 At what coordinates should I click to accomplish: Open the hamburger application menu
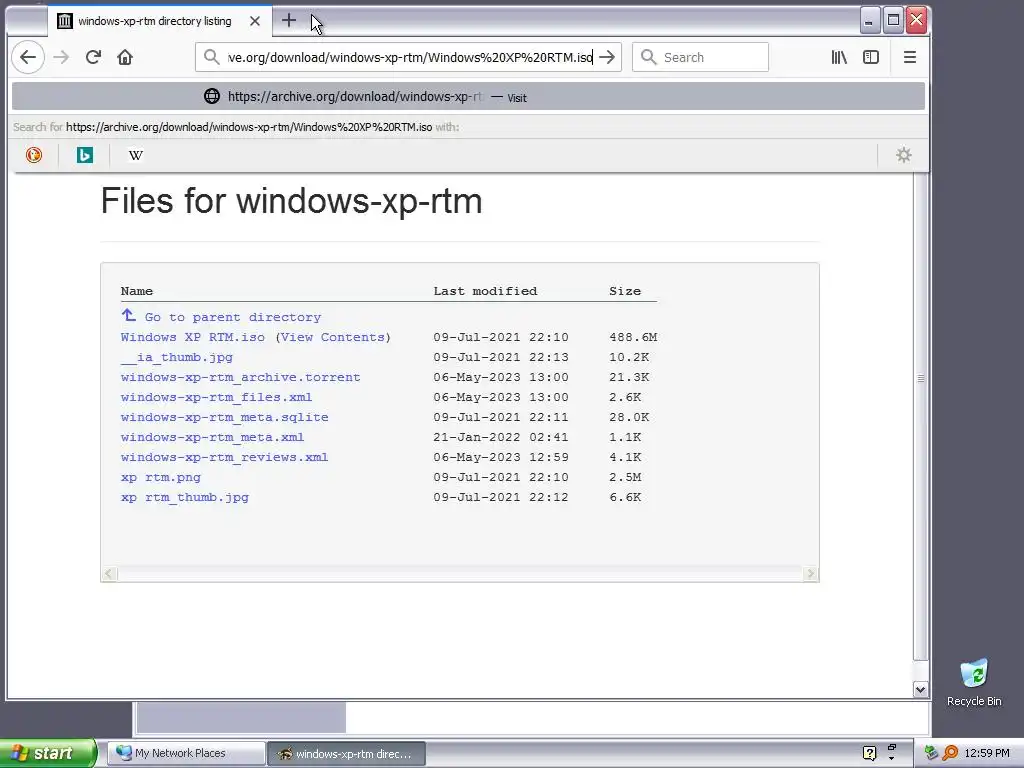[910, 57]
